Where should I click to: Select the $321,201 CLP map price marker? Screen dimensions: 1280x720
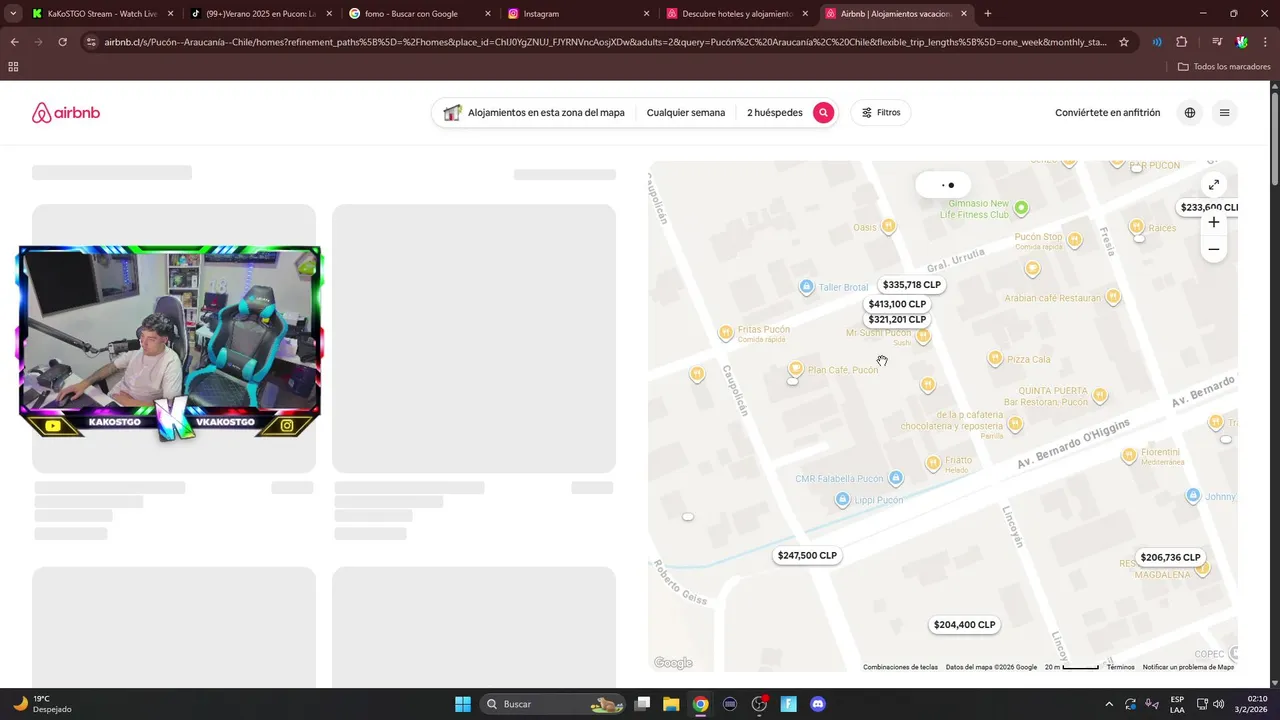[897, 320]
